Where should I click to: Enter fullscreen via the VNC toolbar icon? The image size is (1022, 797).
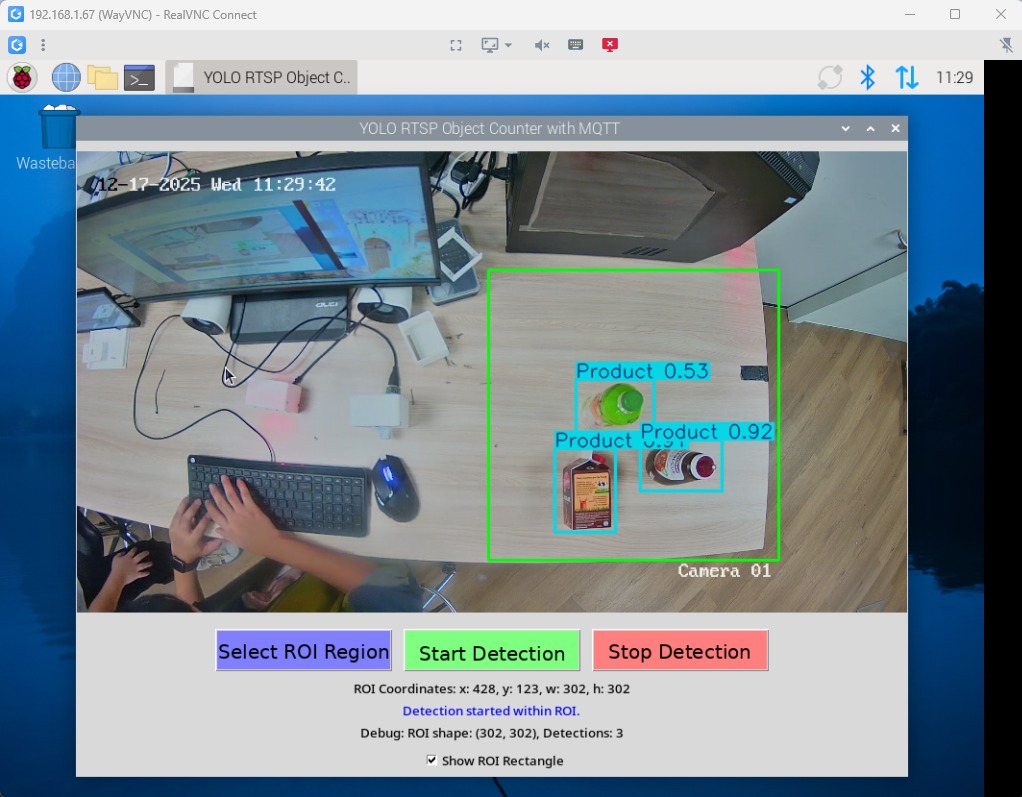tap(455, 44)
